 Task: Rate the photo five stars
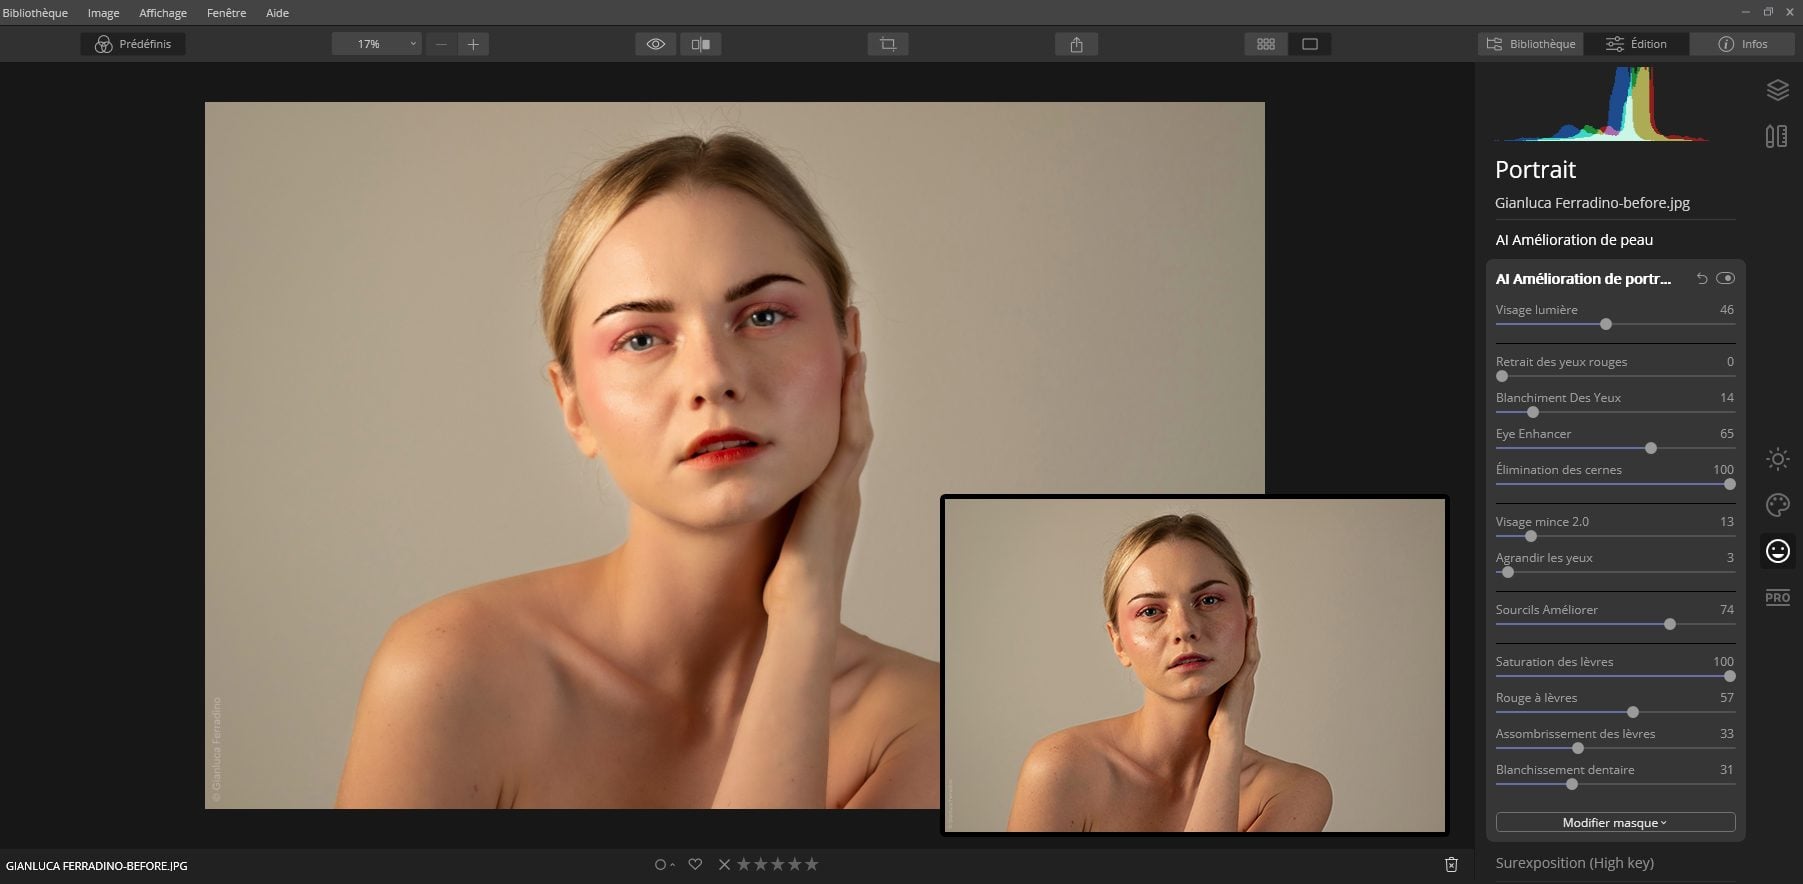click(811, 864)
